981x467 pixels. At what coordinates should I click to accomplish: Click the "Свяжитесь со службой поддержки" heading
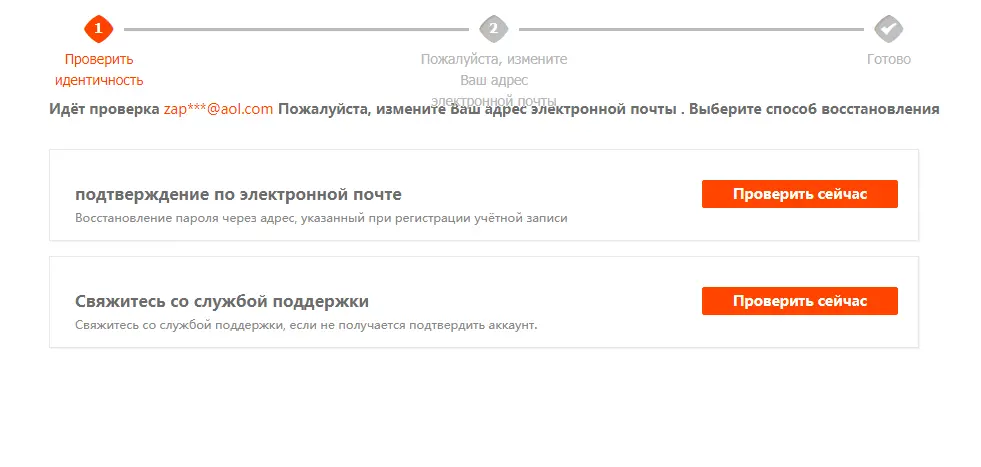[221, 302]
